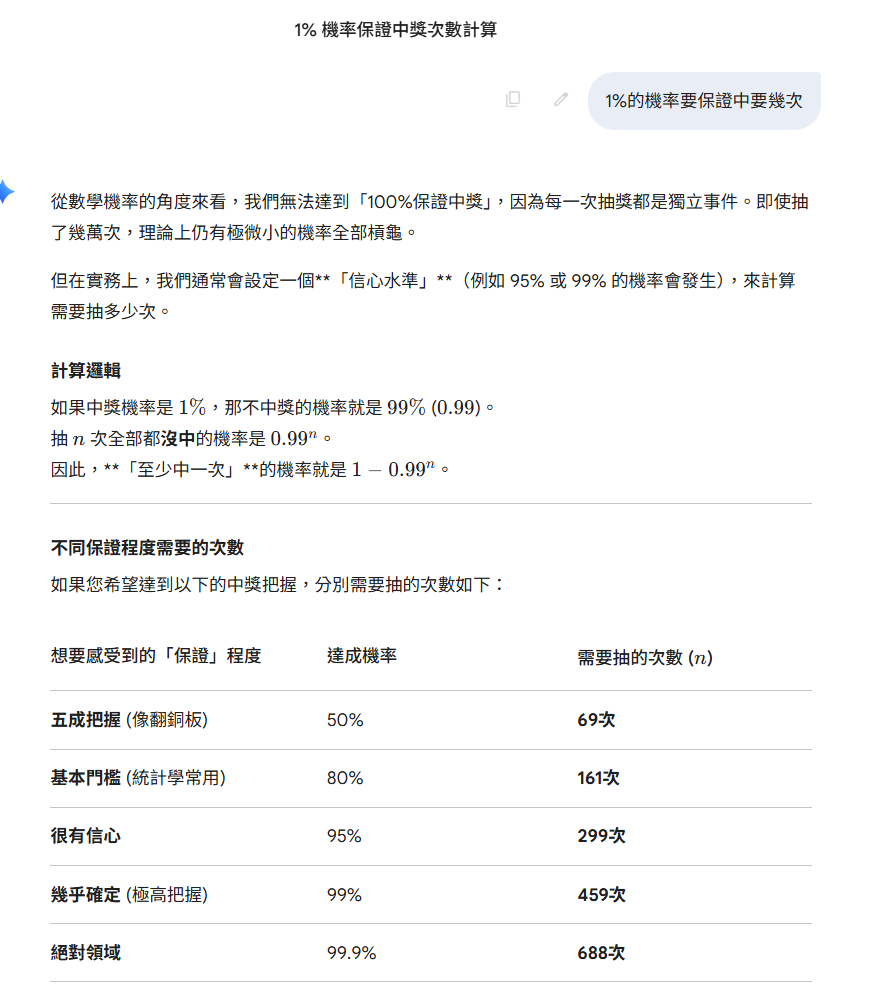Copy the user prompt with the copy icon

coord(513,99)
